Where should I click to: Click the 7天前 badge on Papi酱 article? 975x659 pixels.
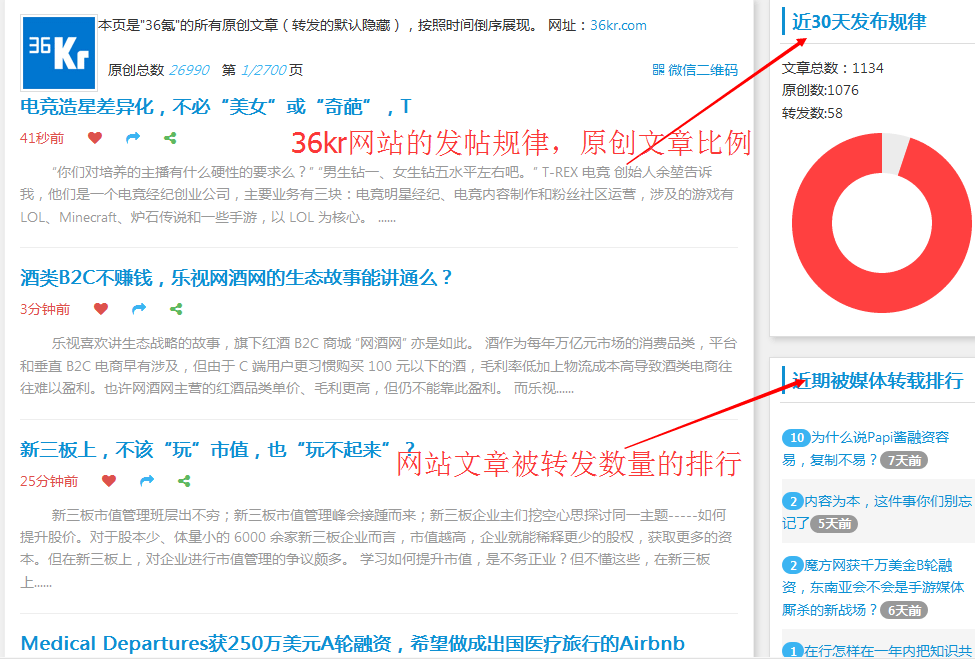904,461
